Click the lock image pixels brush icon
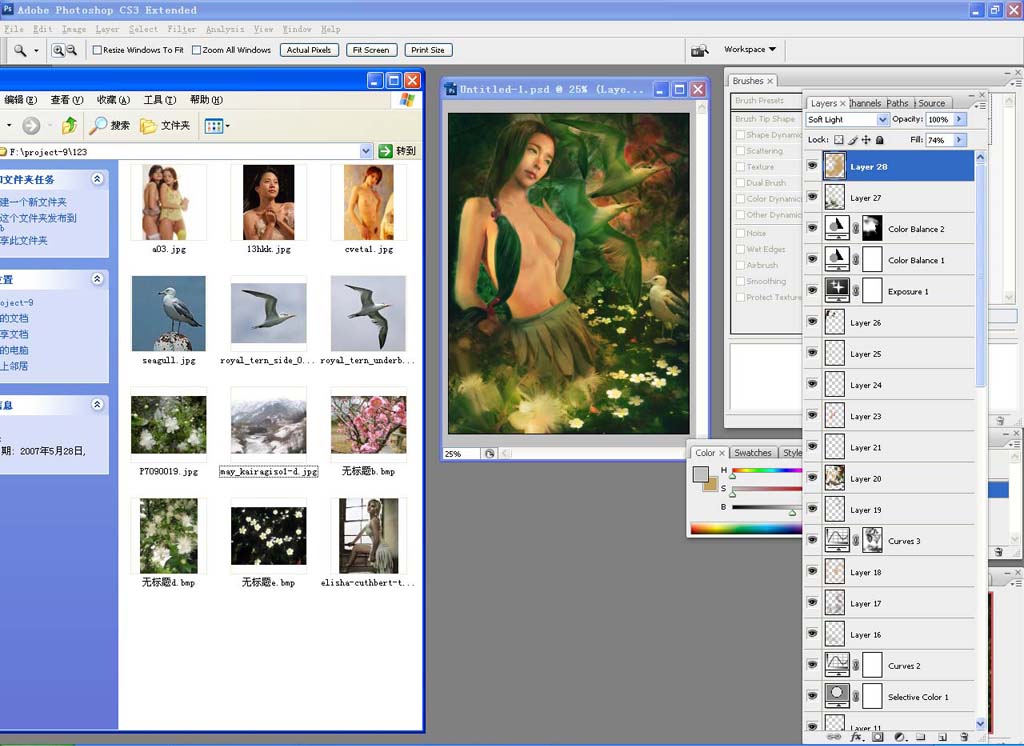 coord(853,140)
